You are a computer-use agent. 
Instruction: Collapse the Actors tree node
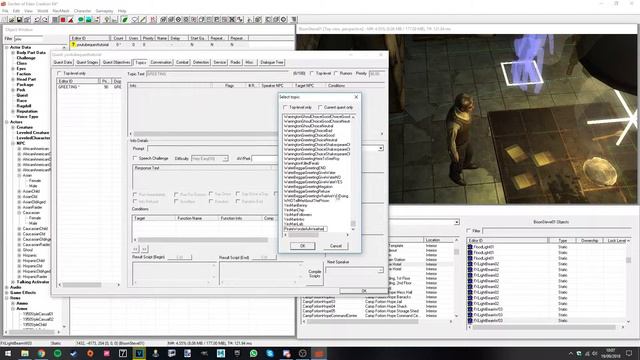pos(7,122)
